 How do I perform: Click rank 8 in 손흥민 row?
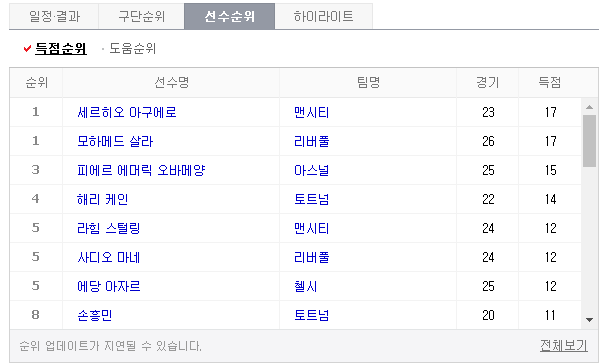pos(36,315)
